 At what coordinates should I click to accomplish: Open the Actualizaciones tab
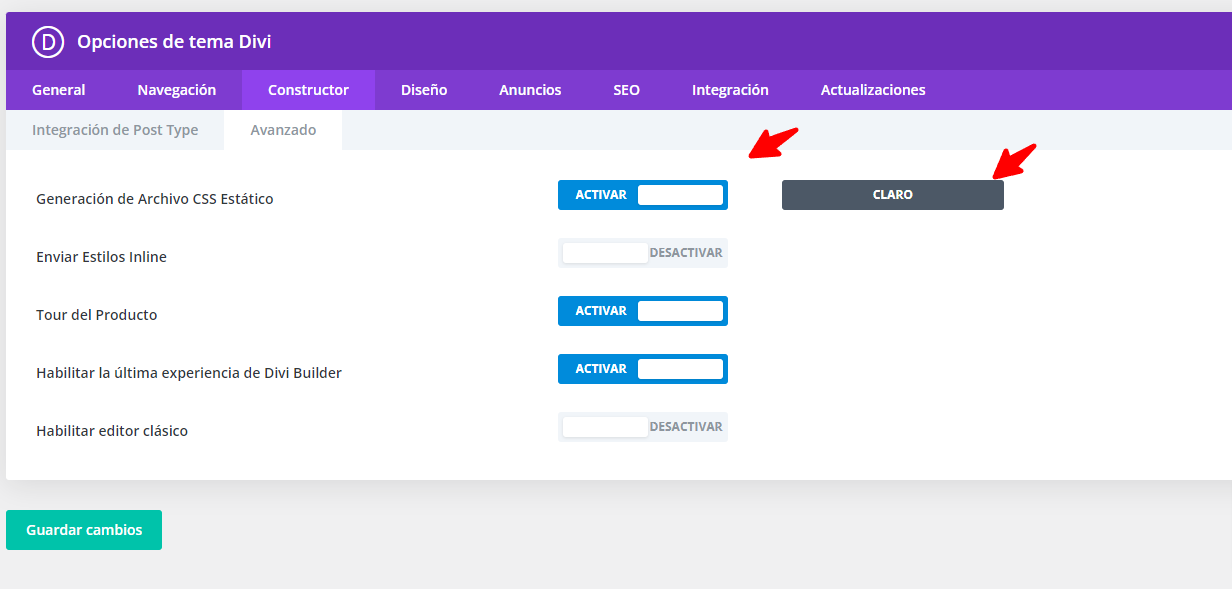click(x=873, y=90)
